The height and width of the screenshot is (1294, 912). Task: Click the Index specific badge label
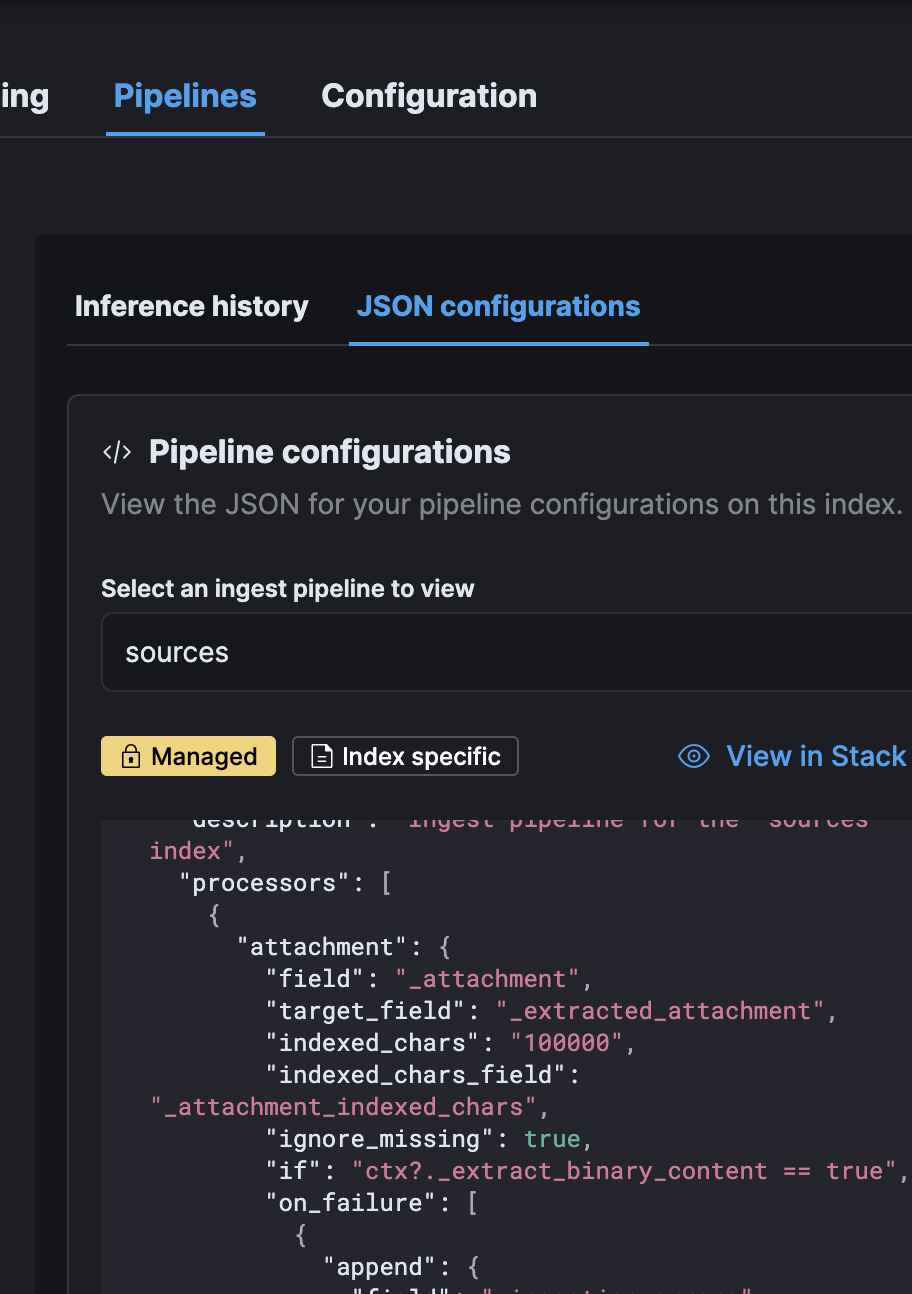[x=420, y=757]
